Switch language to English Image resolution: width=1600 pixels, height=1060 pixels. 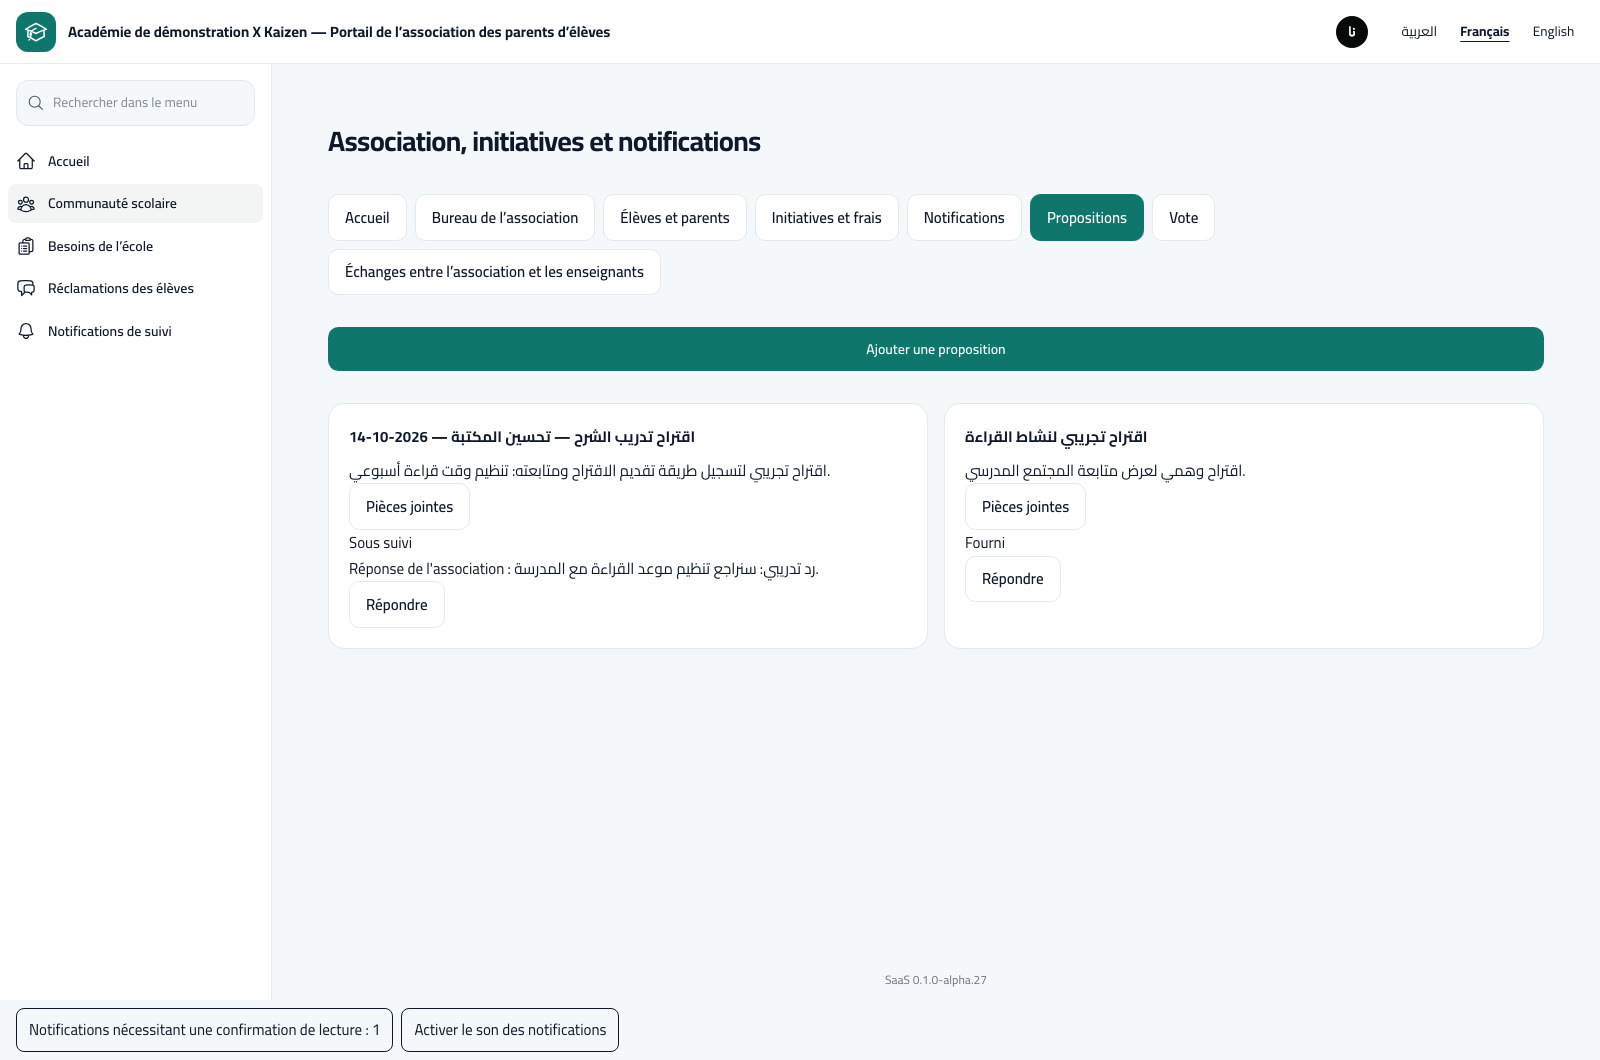(1553, 32)
